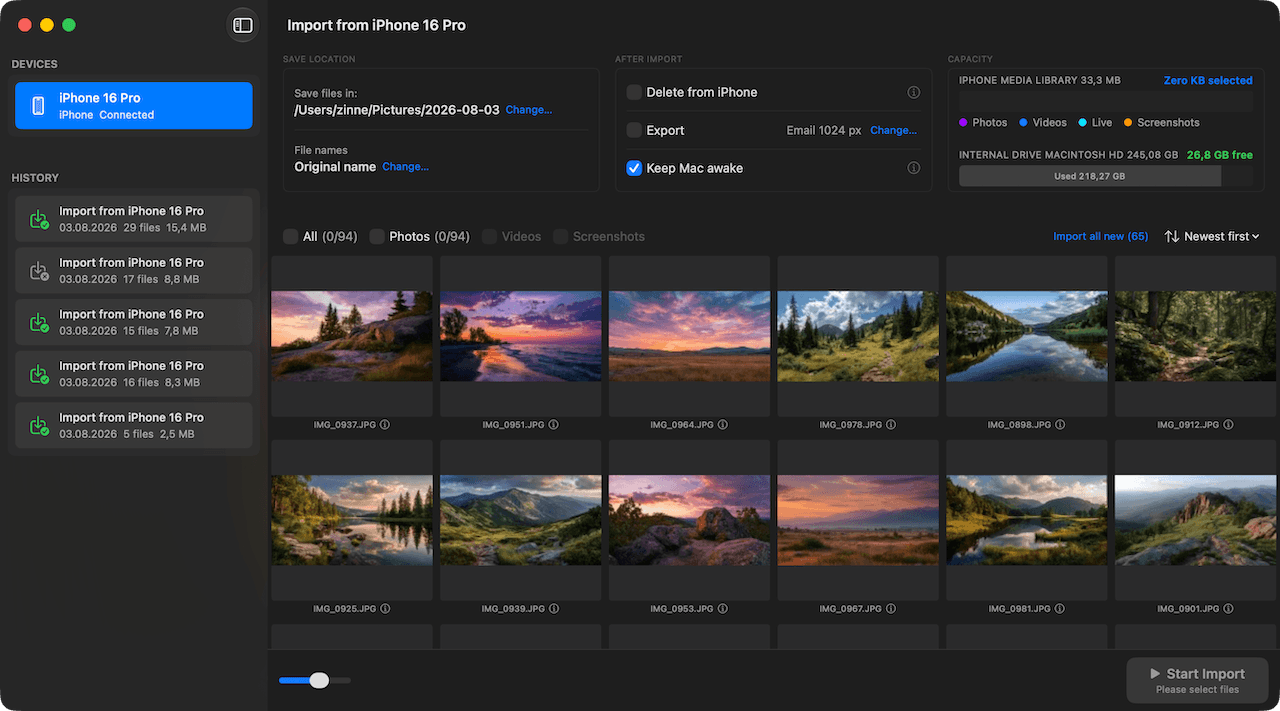Open info for IMG_0981.JPG
1280x711 pixels.
1060,609
